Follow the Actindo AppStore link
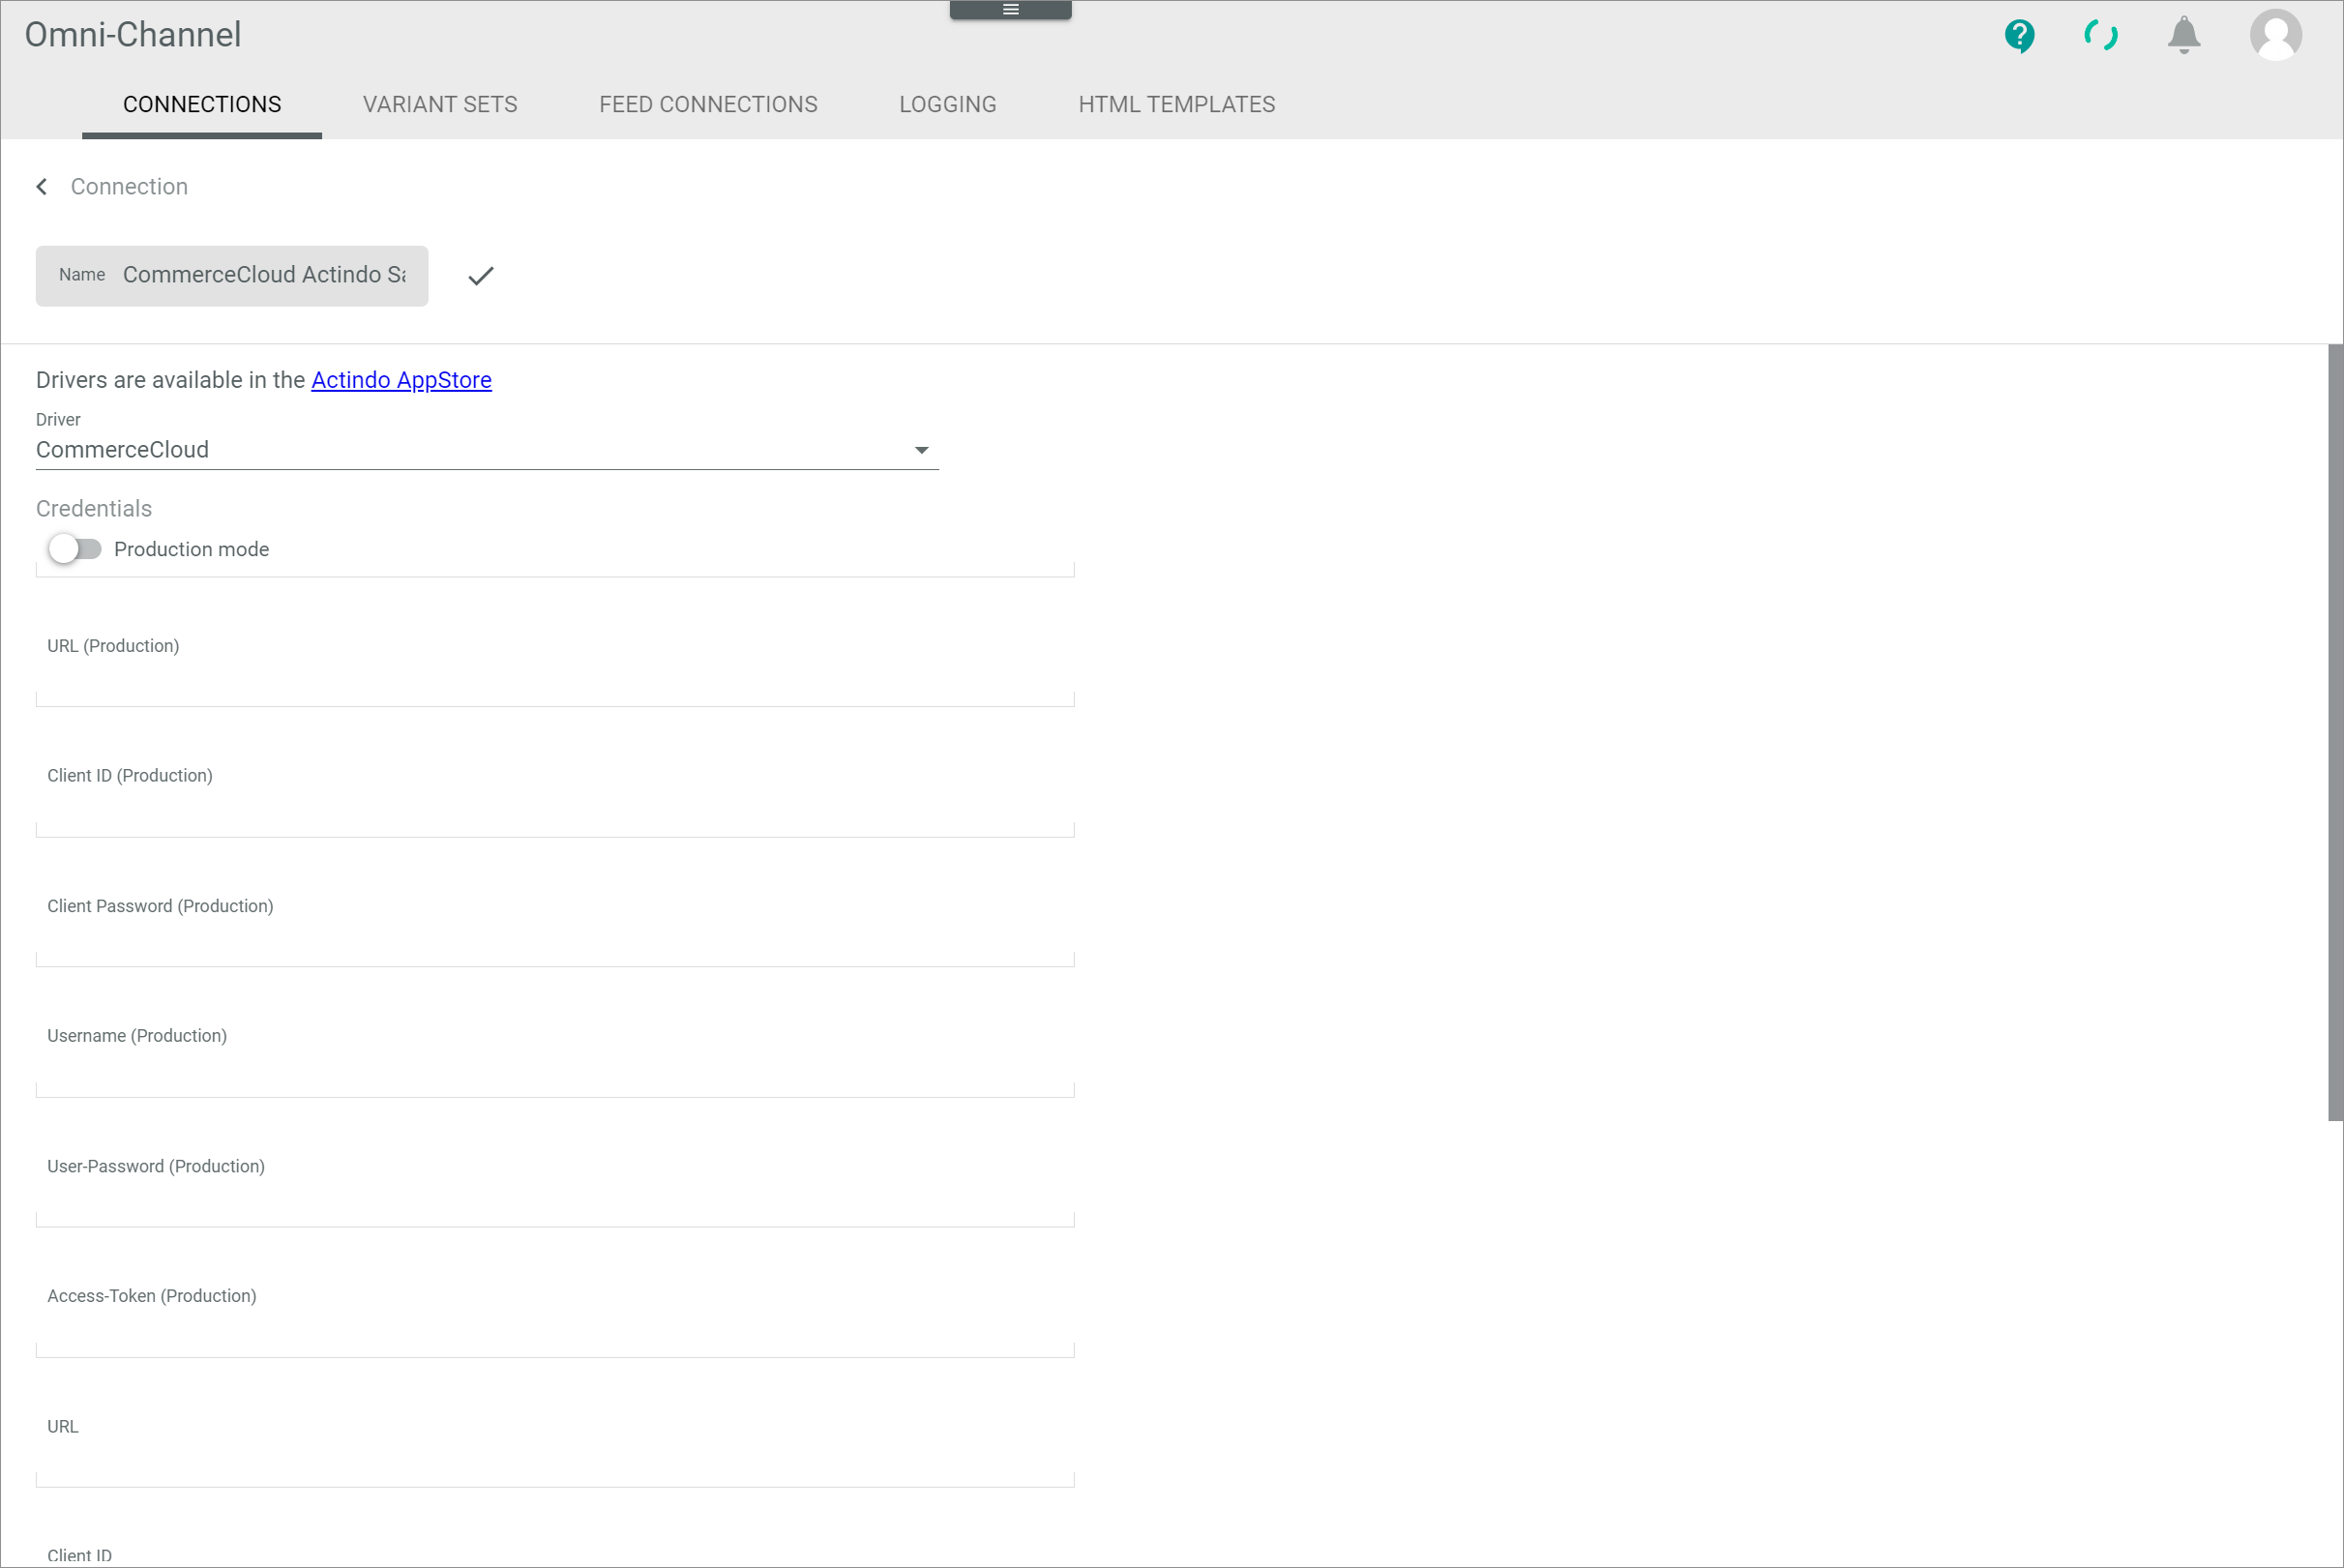 401,380
